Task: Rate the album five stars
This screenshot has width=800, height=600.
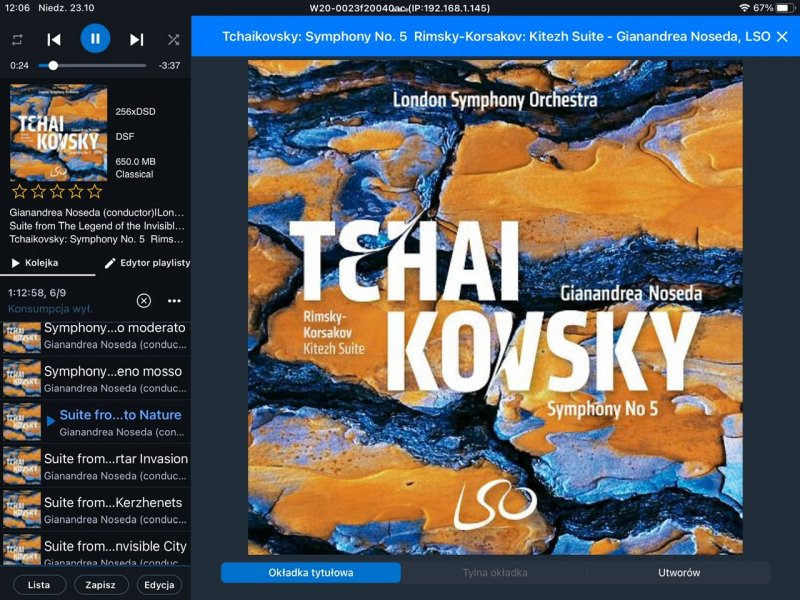Action: click(x=95, y=191)
